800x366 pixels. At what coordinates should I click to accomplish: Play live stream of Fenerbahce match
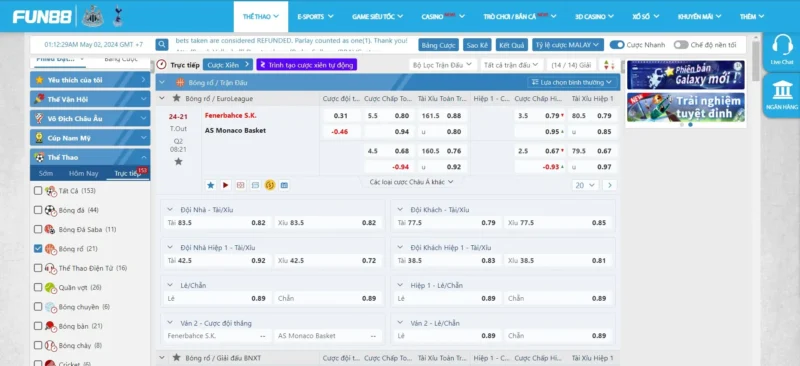[x=226, y=185]
